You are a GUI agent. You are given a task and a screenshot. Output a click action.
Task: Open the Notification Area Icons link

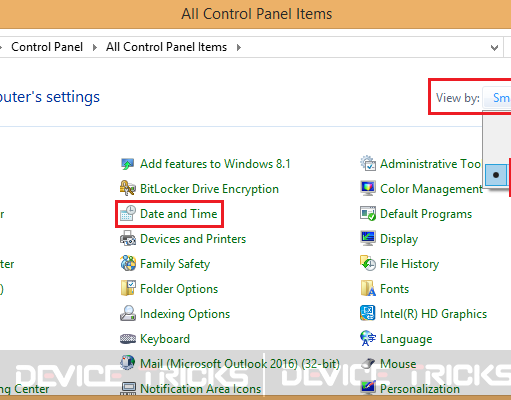coord(201,389)
